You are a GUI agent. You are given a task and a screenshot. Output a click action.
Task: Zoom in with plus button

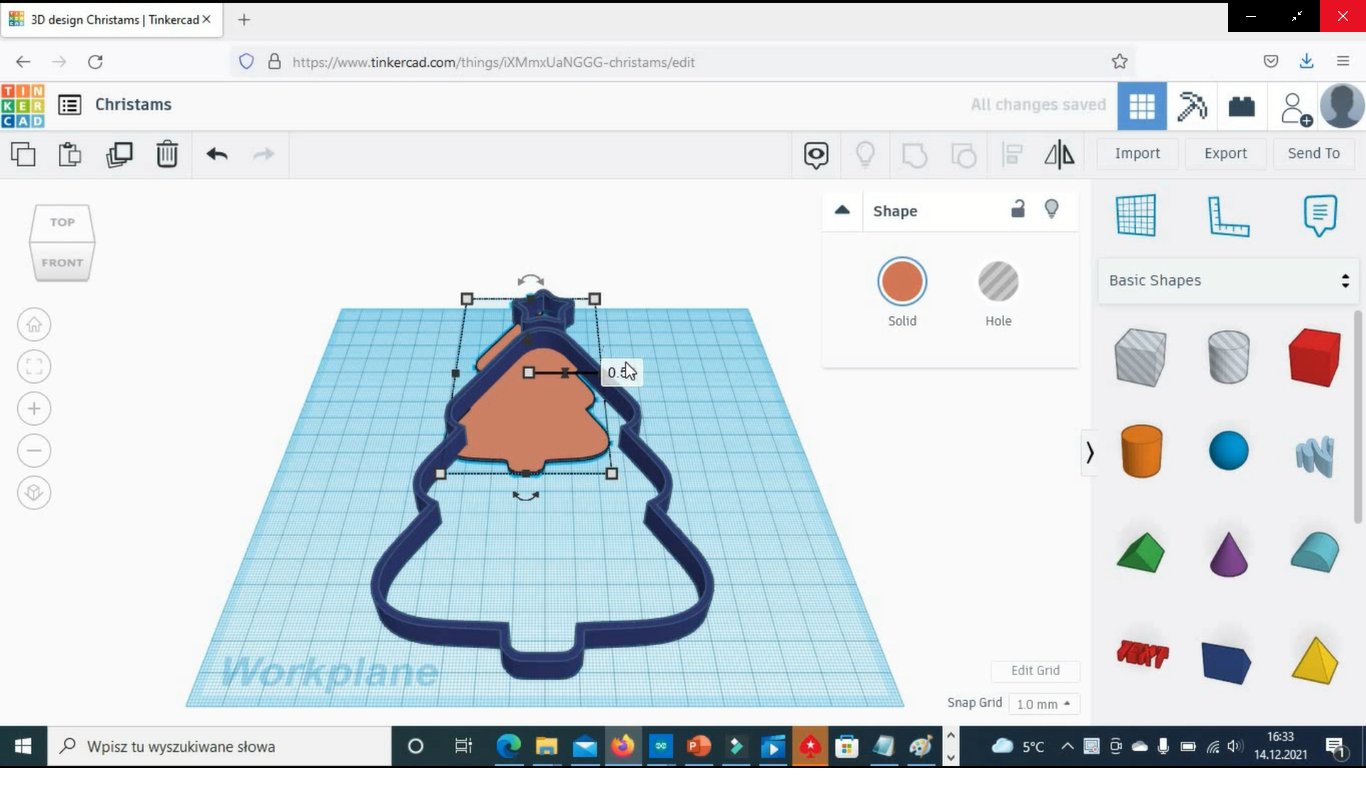pos(34,409)
